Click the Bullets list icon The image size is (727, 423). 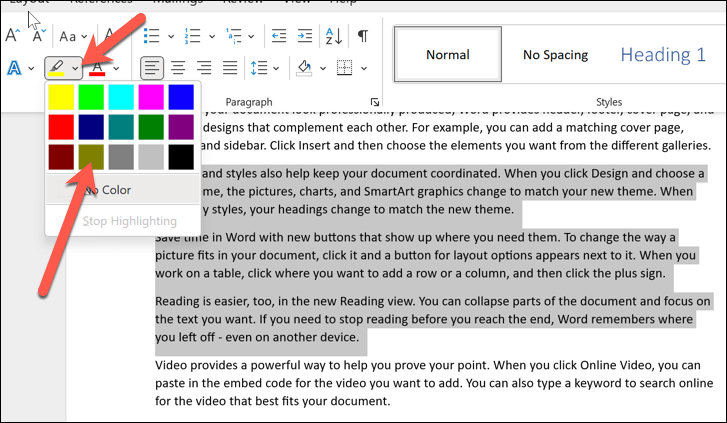pos(152,36)
